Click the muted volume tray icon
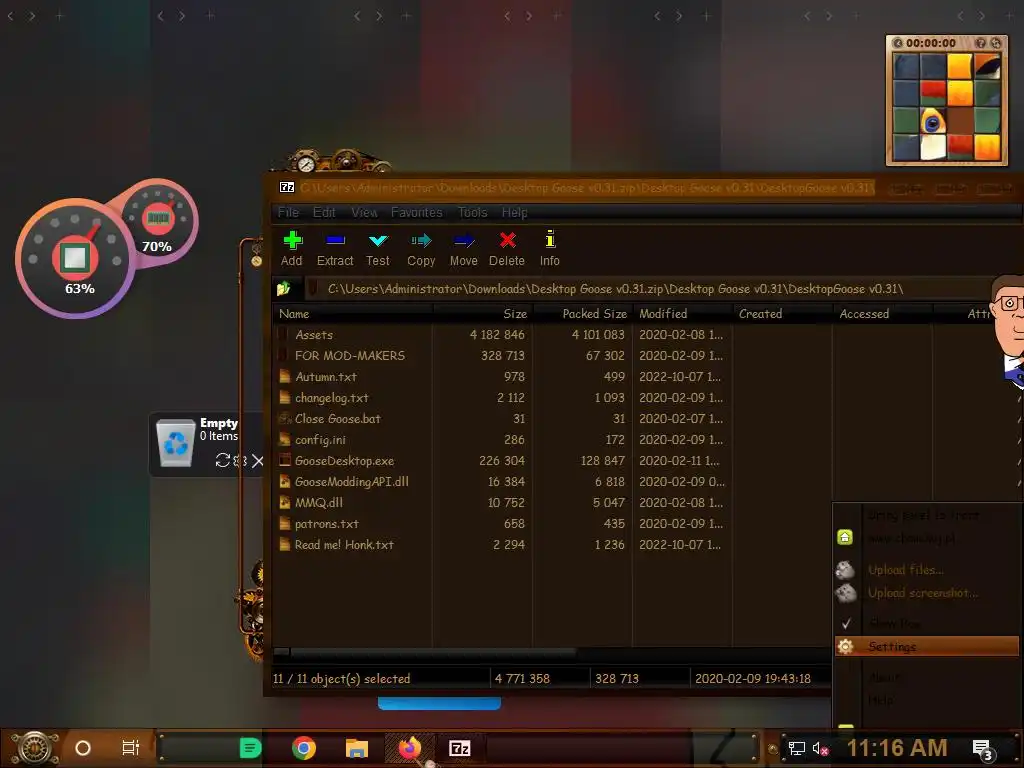The image size is (1024, 768). [x=820, y=748]
